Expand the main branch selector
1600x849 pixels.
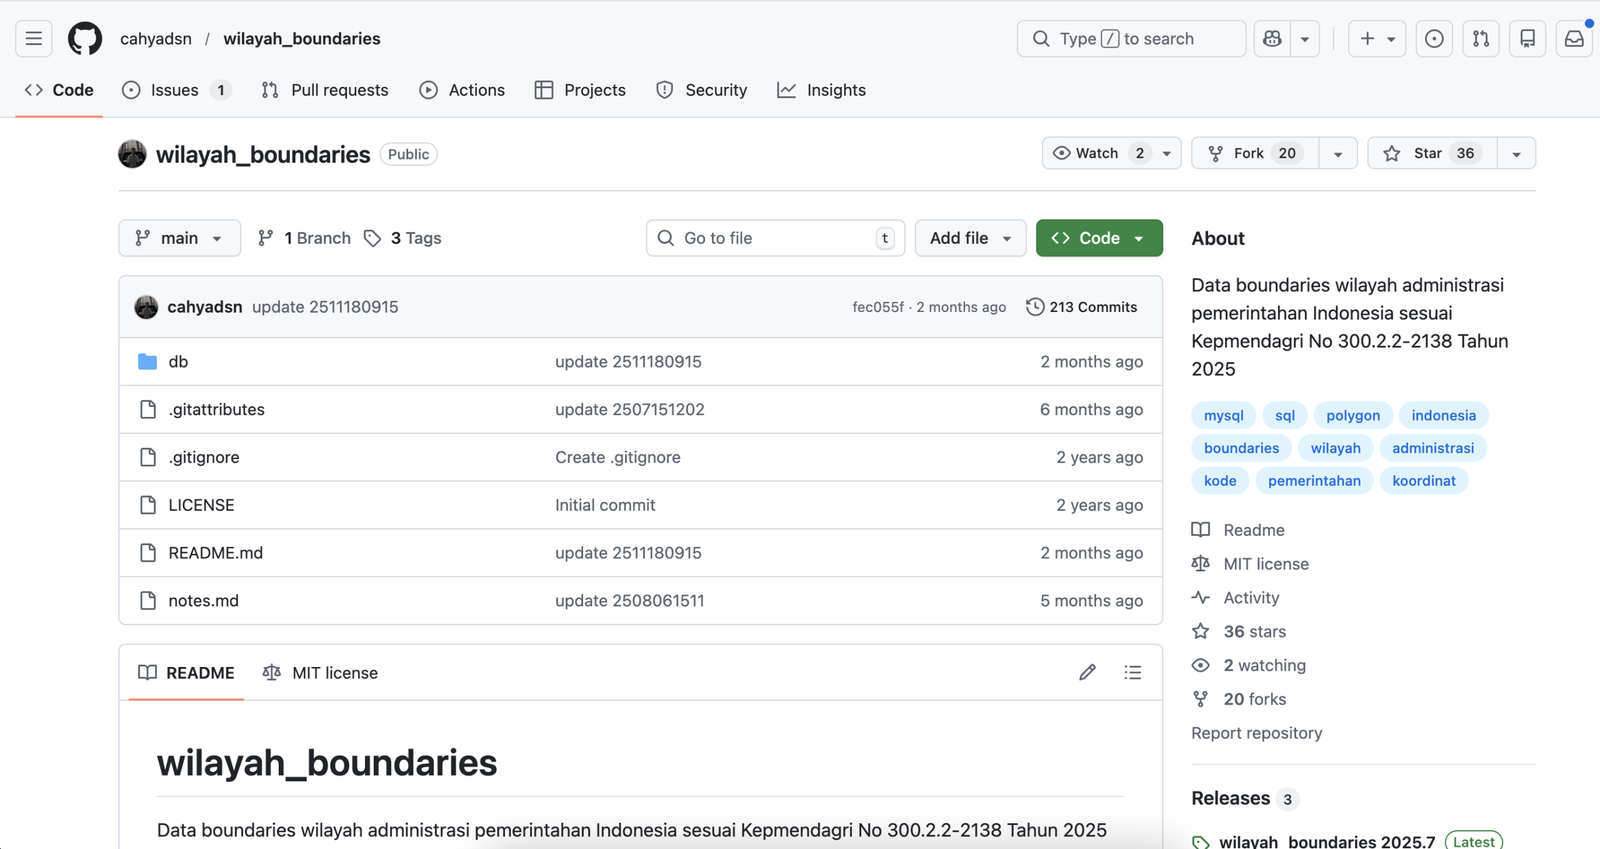pyautogui.click(x=179, y=238)
